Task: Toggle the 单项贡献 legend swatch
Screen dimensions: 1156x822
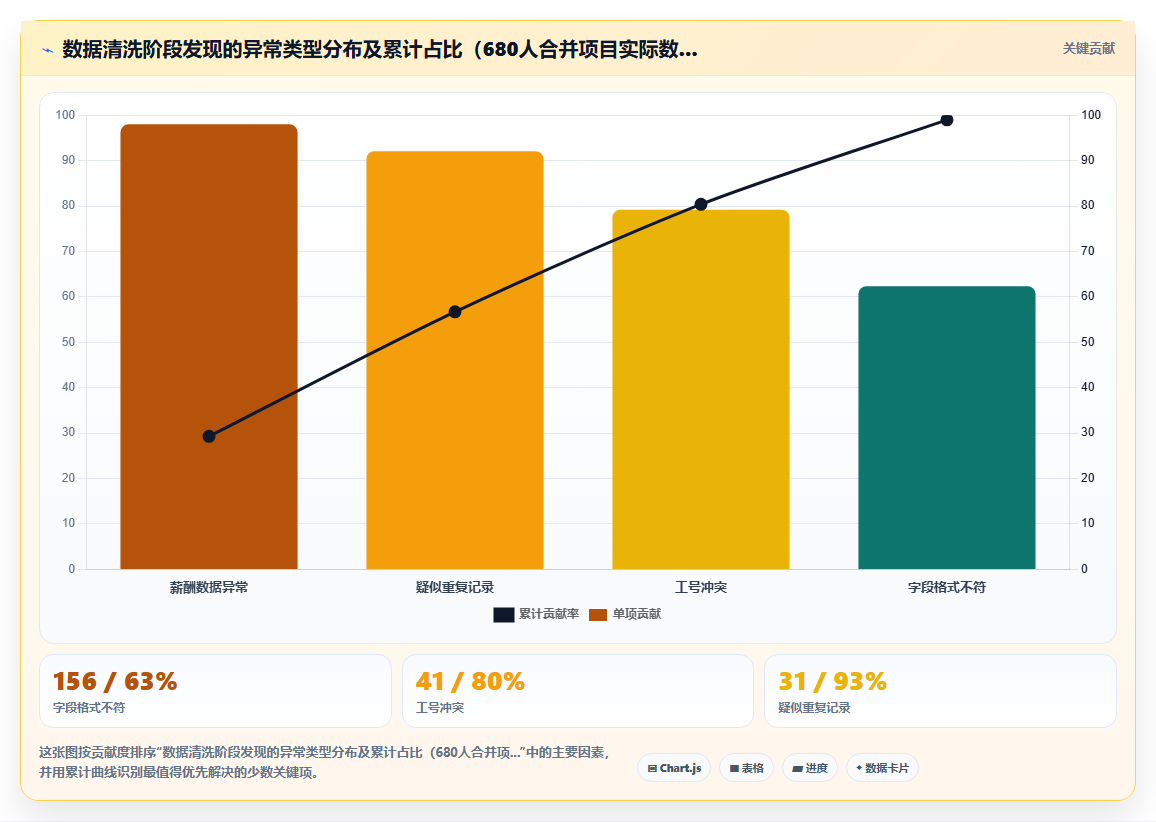Action: coord(598,615)
